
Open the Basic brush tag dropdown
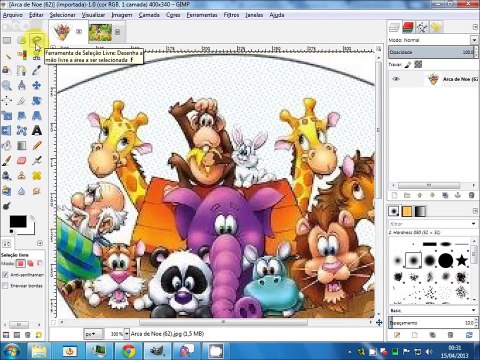coord(474,310)
